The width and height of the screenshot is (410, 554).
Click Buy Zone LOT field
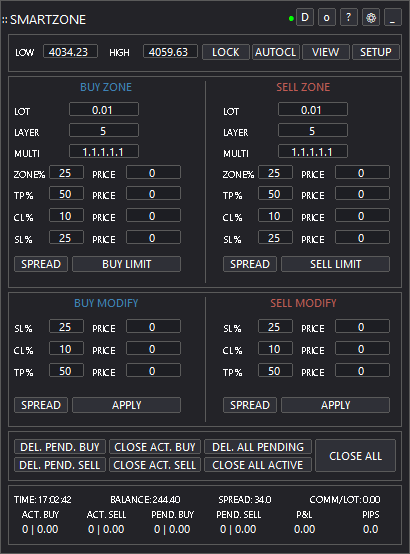pyautogui.click(x=104, y=110)
